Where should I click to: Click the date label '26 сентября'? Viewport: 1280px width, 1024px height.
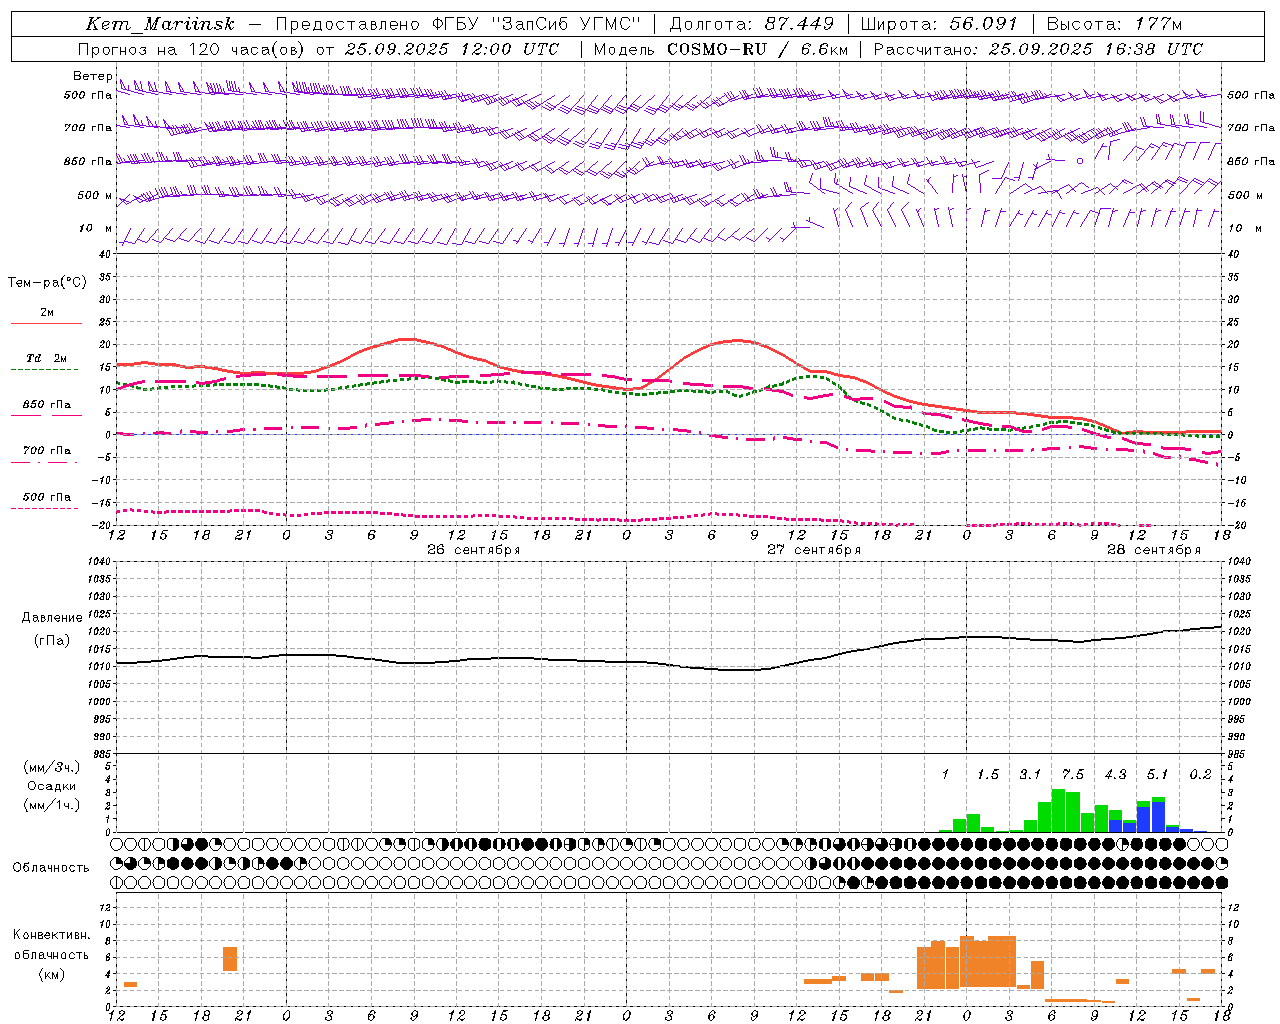coord(473,550)
